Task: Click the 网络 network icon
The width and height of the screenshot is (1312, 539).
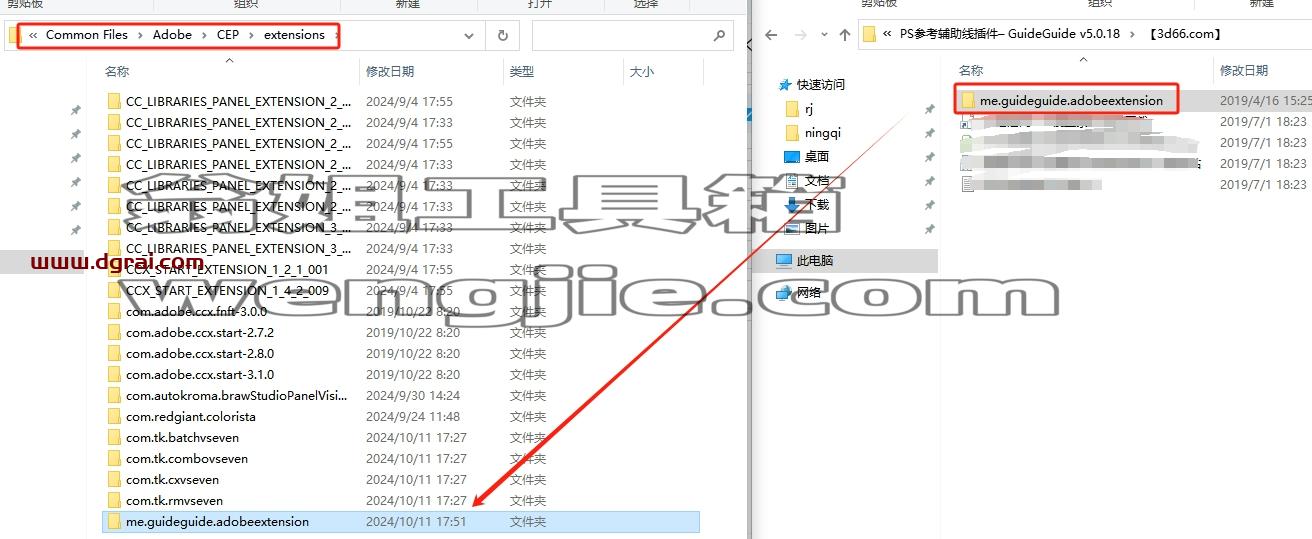Action: (786, 292)
